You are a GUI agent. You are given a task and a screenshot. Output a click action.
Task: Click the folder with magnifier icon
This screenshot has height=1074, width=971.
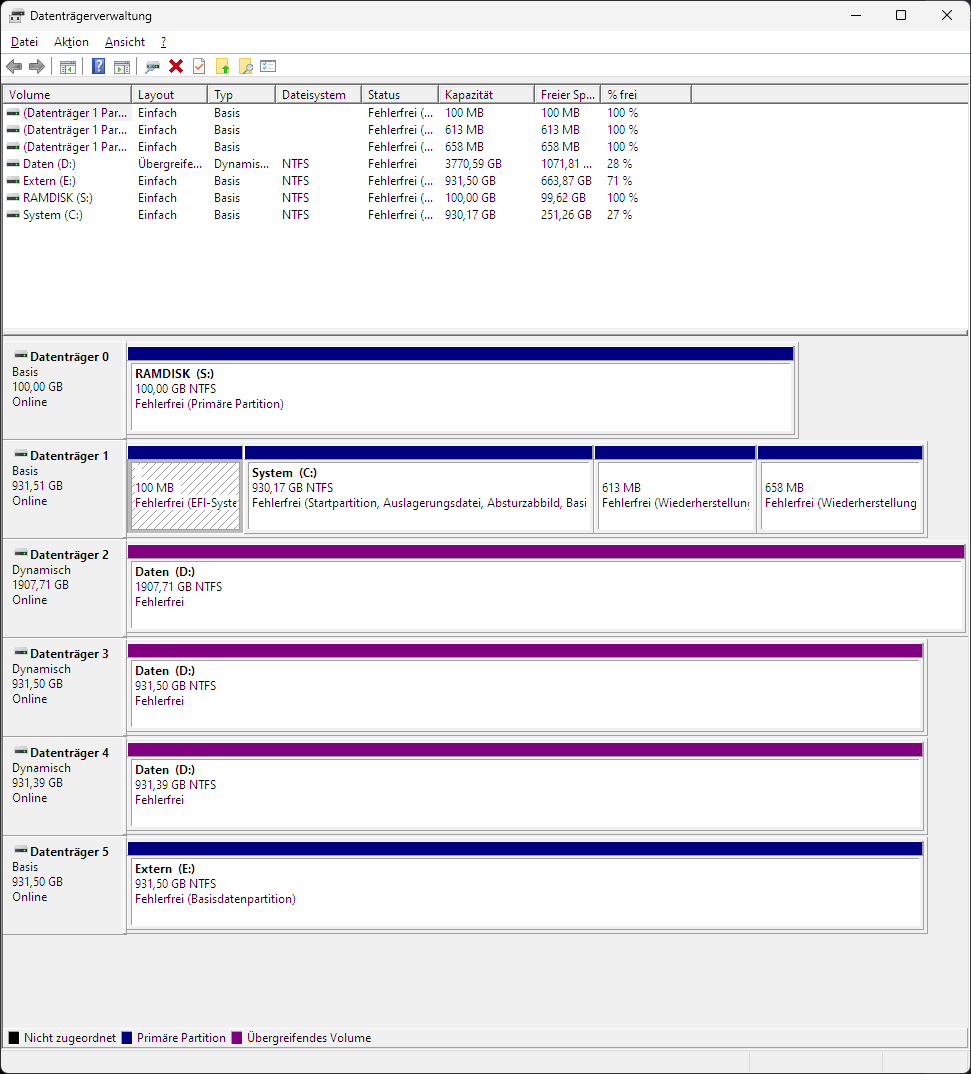click(x=246, y=66)
